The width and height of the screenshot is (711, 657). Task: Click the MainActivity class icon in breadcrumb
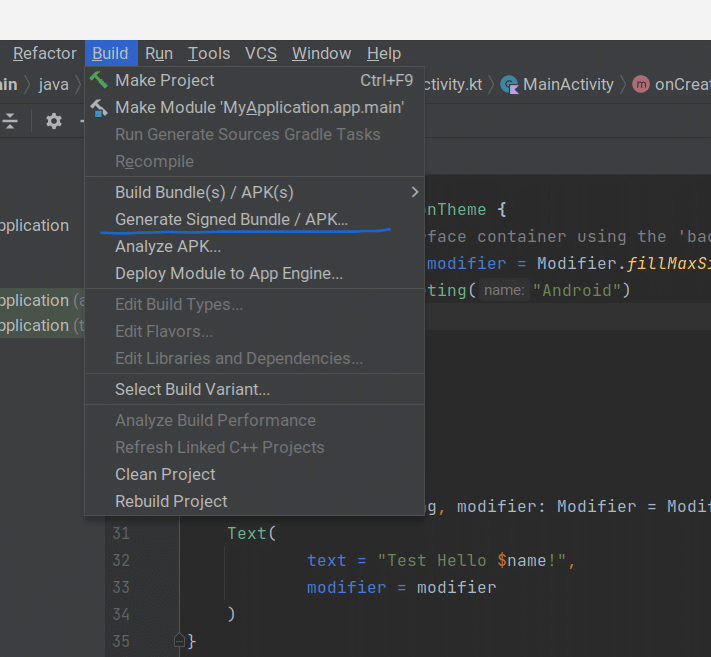coord(510,85)
